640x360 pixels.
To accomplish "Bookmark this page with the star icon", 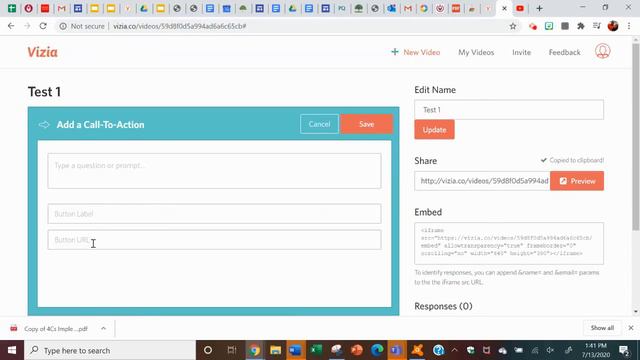I will [513, 26].
